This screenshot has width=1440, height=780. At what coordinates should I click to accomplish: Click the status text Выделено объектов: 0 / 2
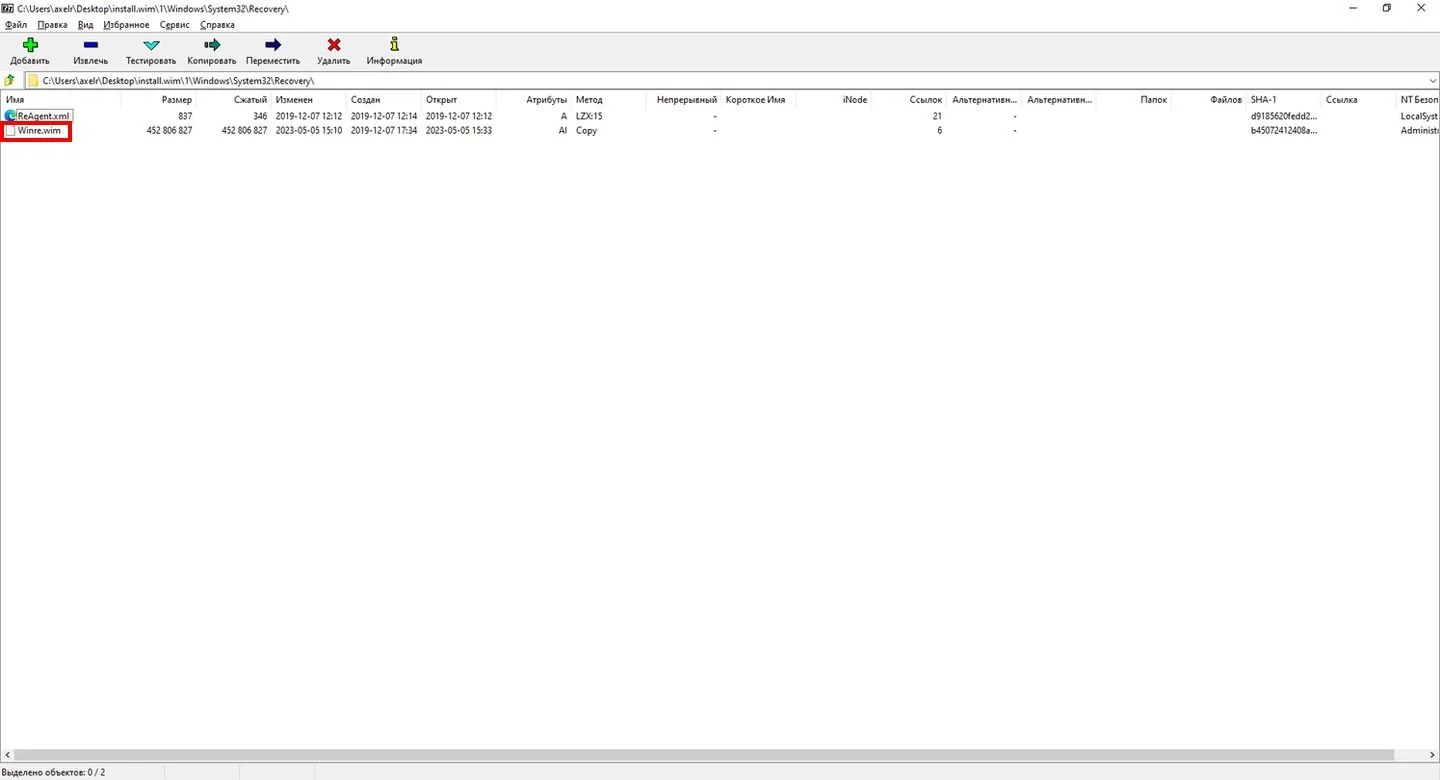[x=54, y=772]
